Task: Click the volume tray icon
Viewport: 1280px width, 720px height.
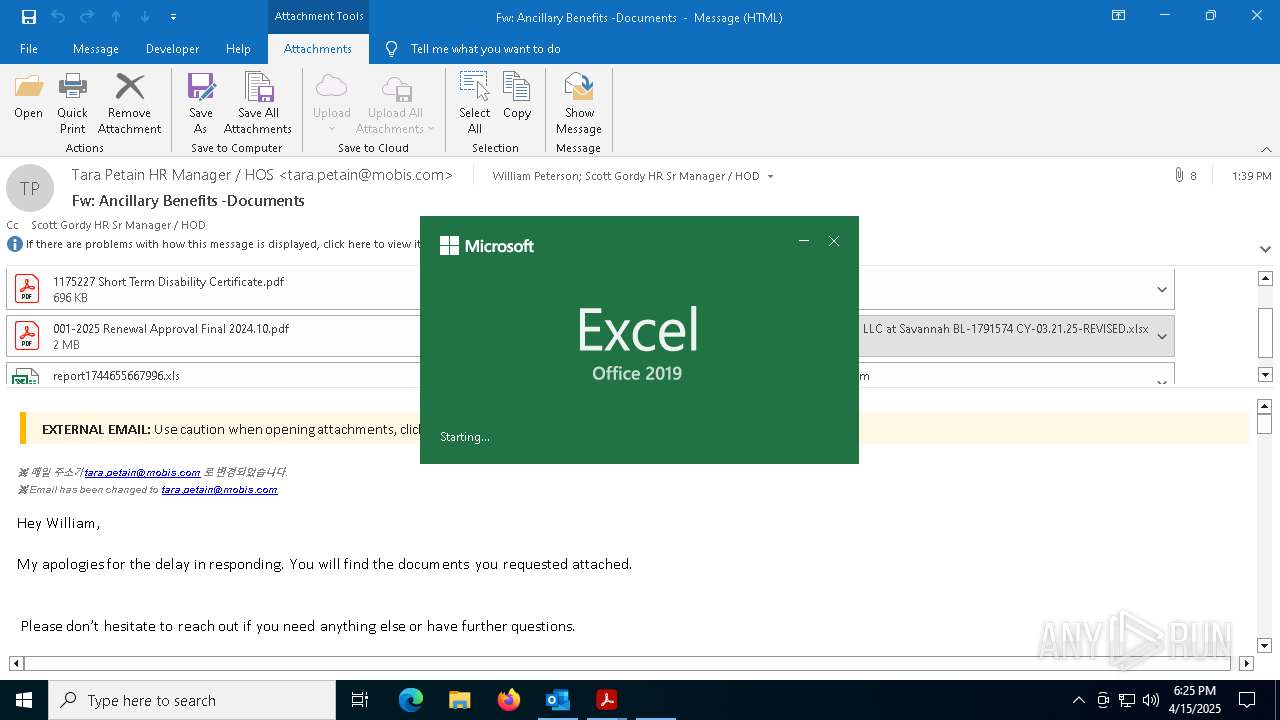Action: click(x=1150, y=700)
